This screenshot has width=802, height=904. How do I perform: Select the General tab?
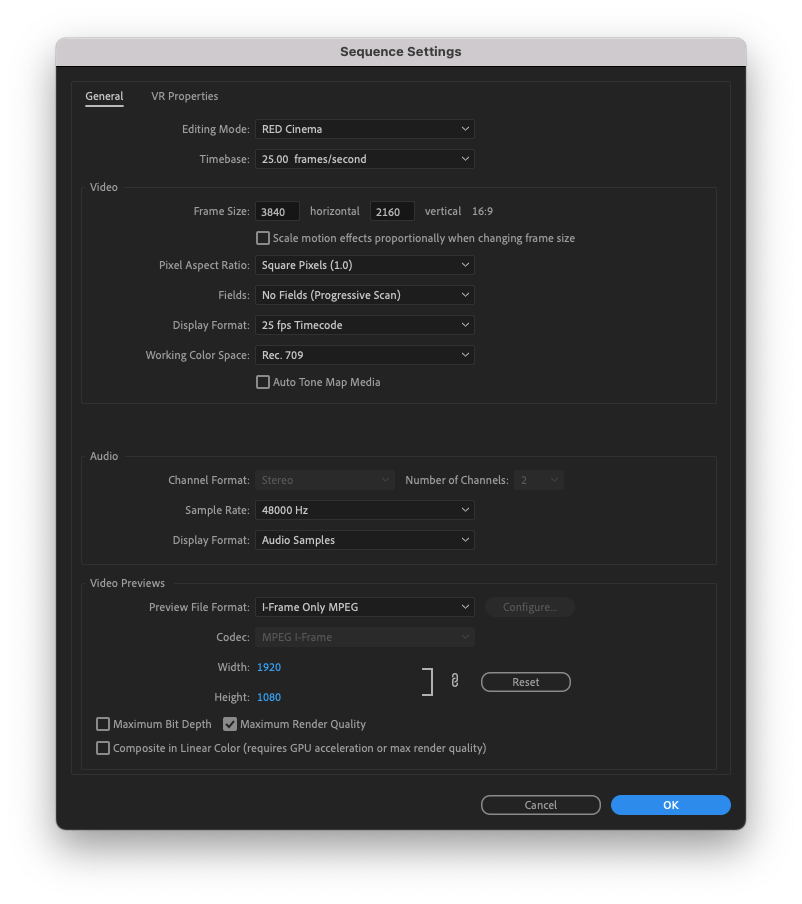104,96
